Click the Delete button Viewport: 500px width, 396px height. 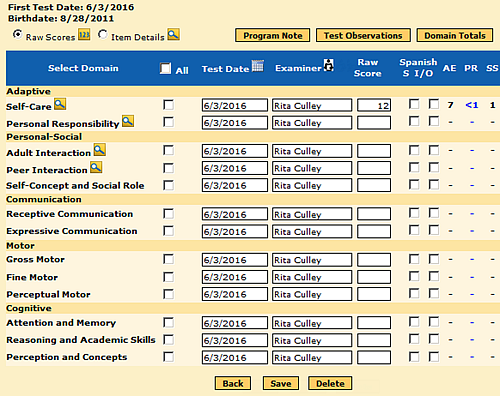pyautogui.click(x=330, y=383)
